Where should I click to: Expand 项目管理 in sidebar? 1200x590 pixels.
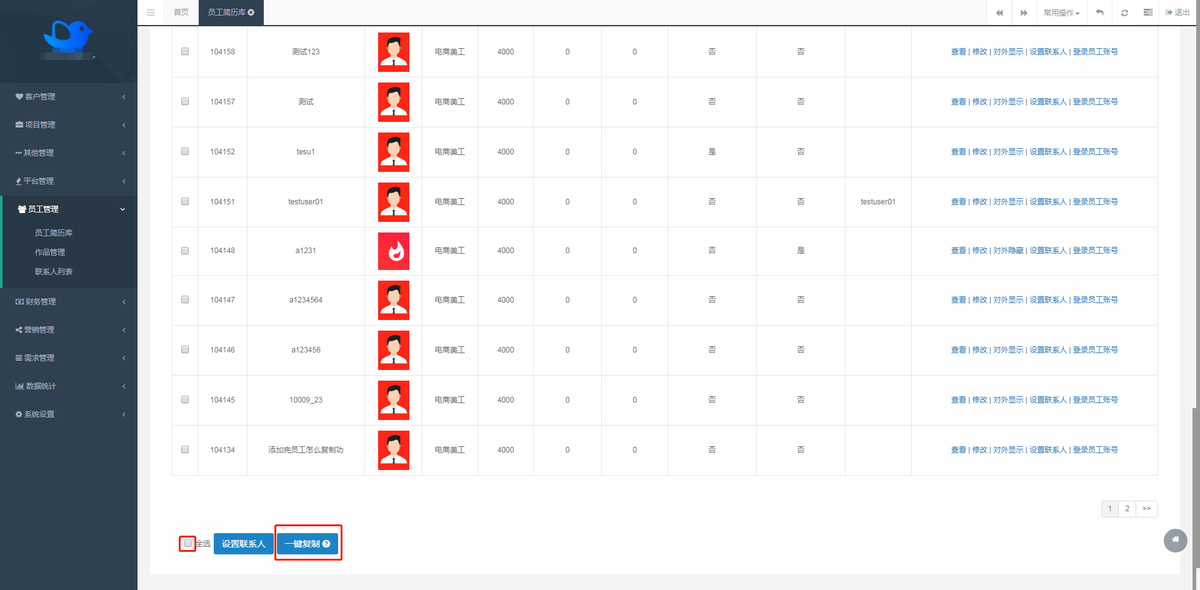pos(68,125)
